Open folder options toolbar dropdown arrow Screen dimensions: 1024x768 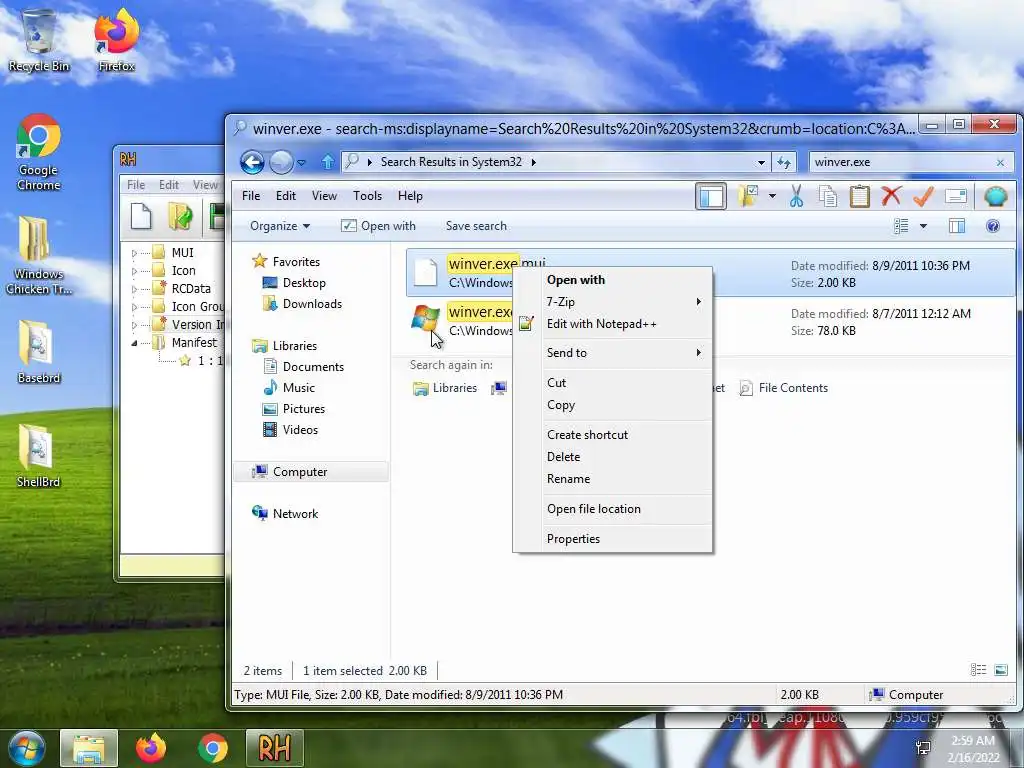pyautogui.click(x=772, y=195)
